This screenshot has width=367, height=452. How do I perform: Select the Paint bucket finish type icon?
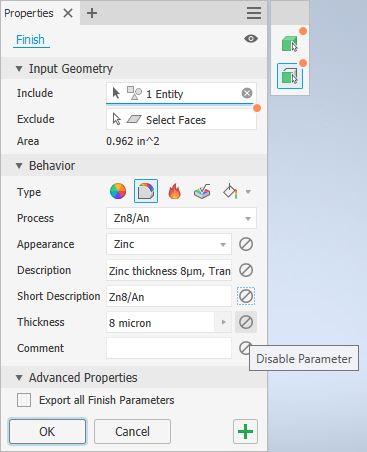point(230,191)
